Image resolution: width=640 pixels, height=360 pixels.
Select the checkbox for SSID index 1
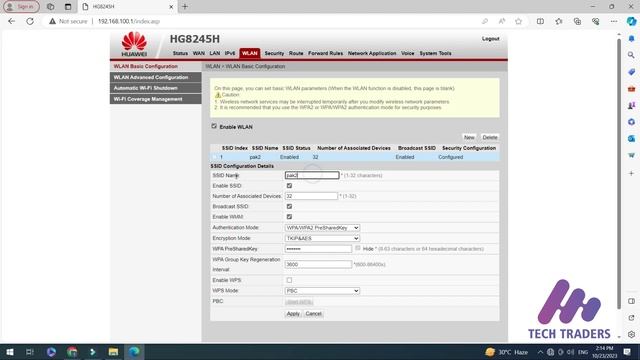tap(215, 157)
